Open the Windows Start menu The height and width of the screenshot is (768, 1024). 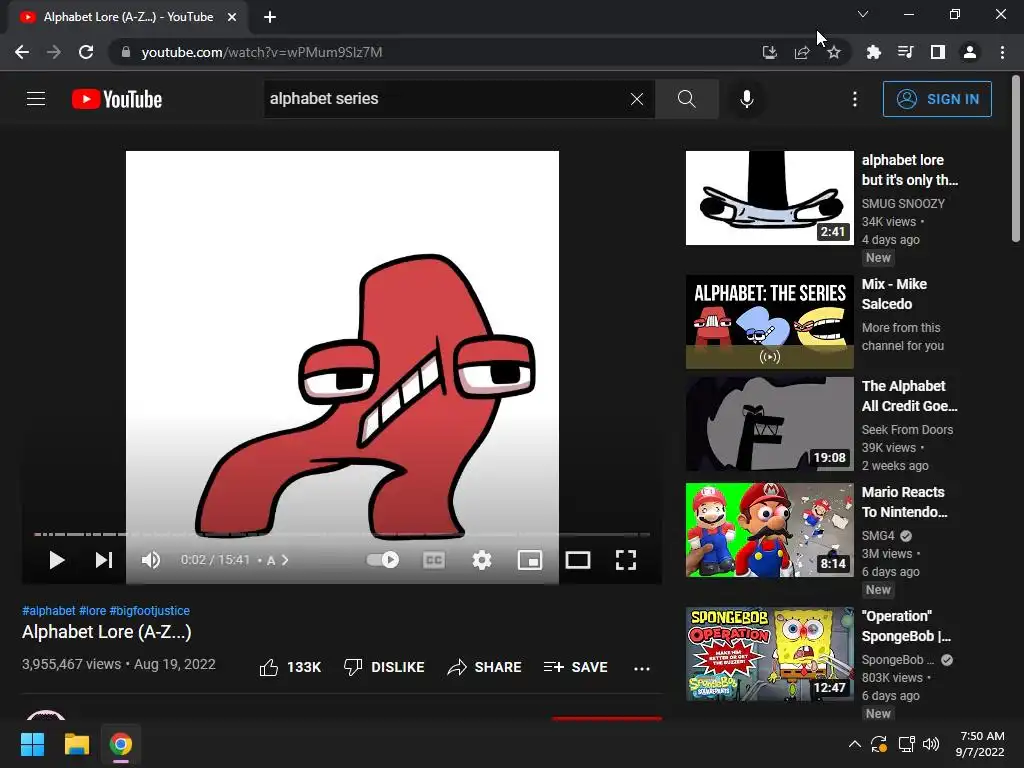point(32,744)
